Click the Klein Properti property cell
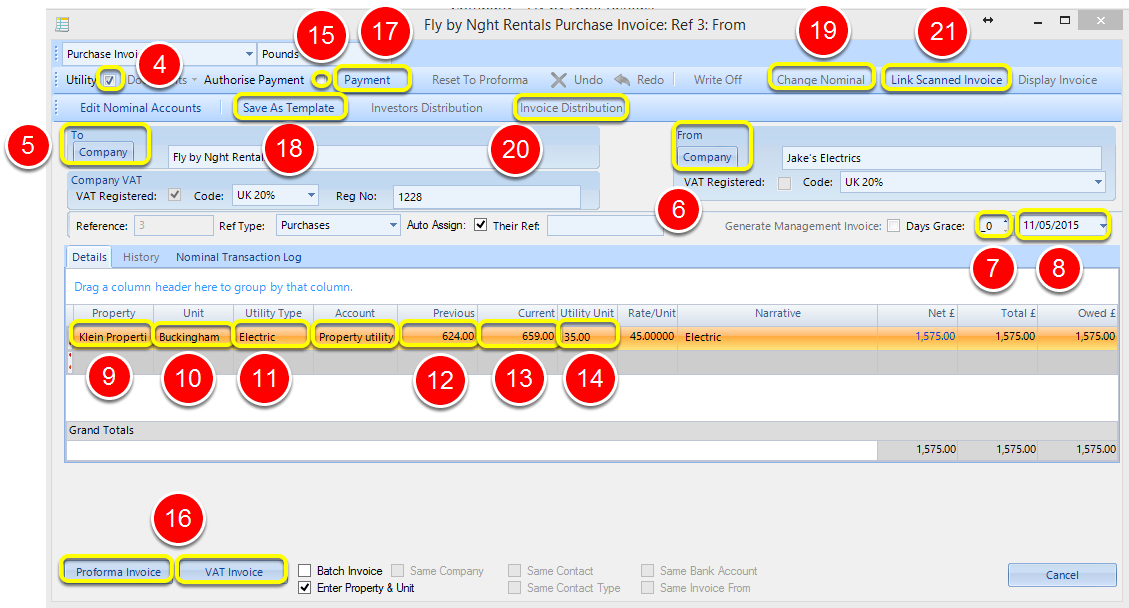This screenshot has width=1129, height=608. click(112, 336)
